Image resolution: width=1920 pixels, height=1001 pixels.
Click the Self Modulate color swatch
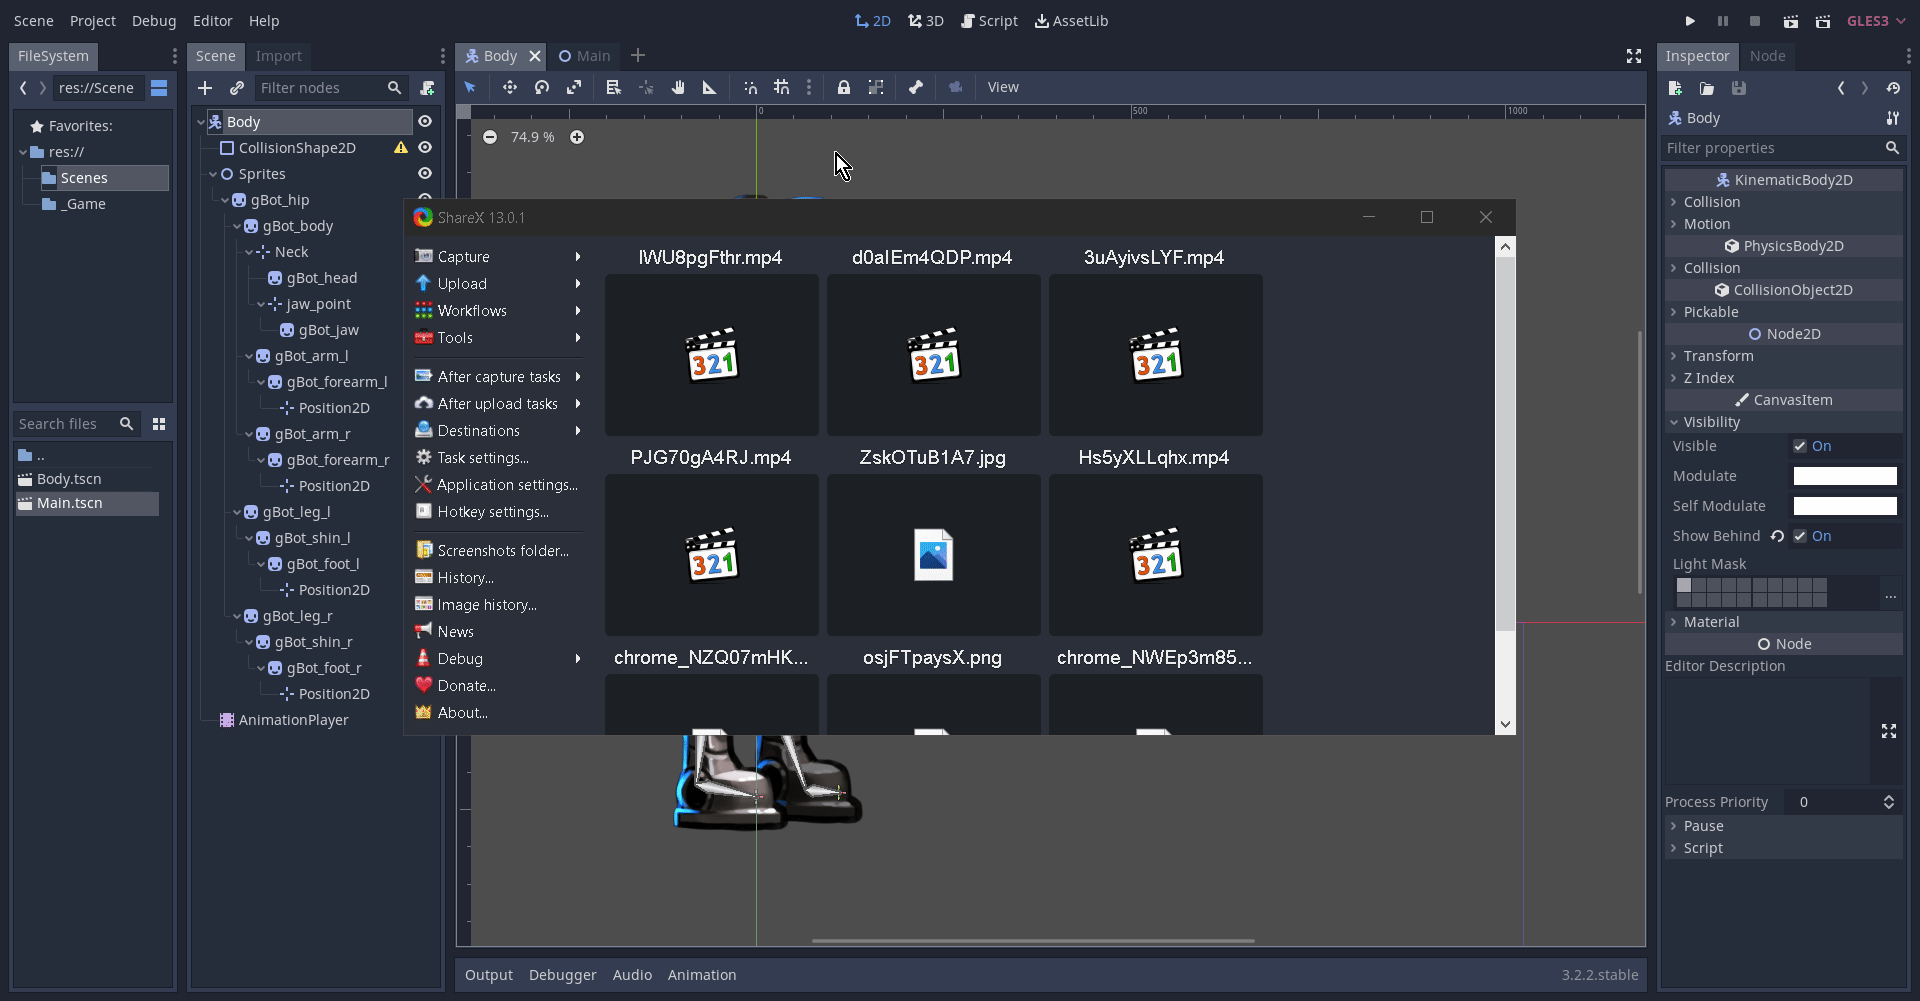click(1845, 506)
